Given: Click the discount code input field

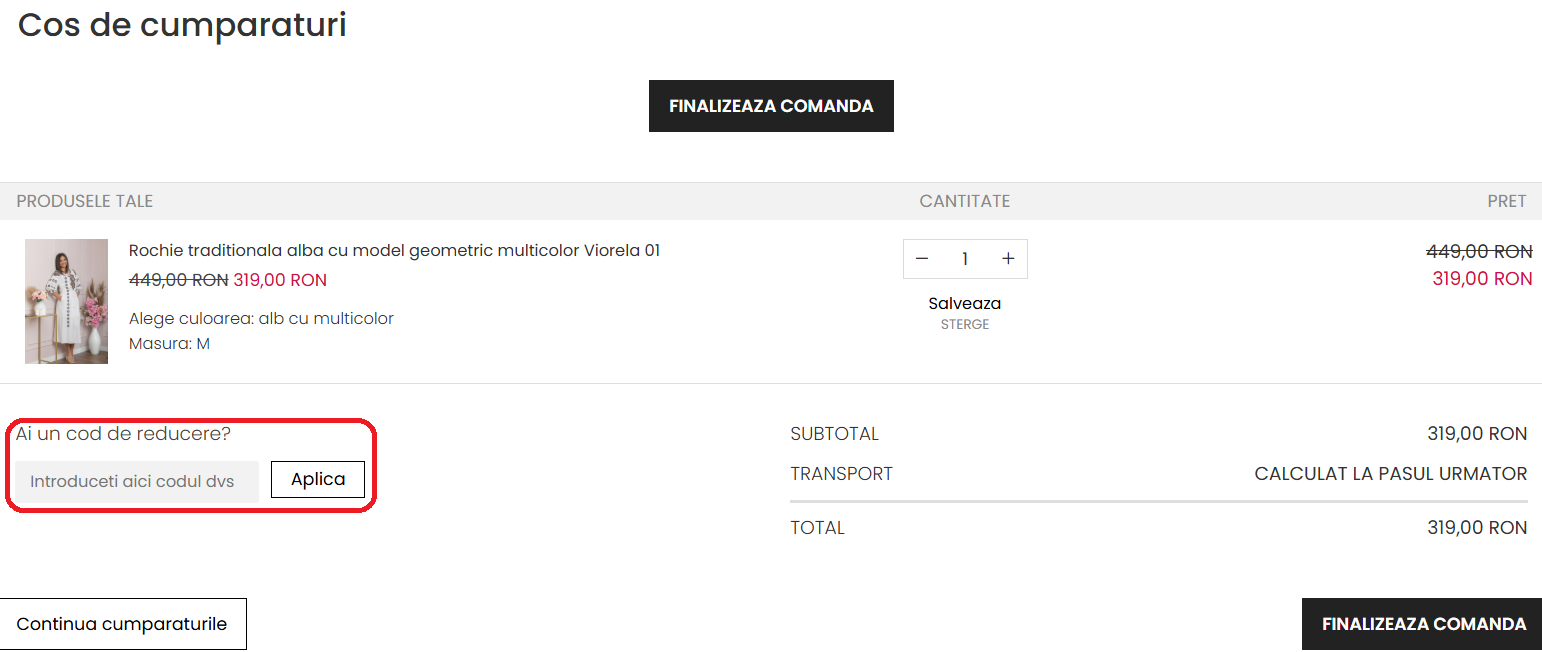Looking at the screenshot, I should click(x=135, y=480).
